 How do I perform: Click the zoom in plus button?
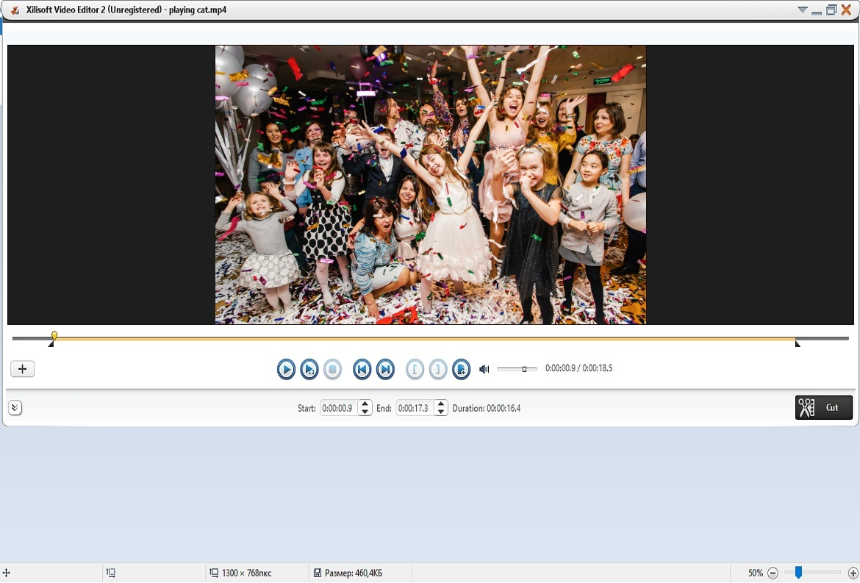853,573
